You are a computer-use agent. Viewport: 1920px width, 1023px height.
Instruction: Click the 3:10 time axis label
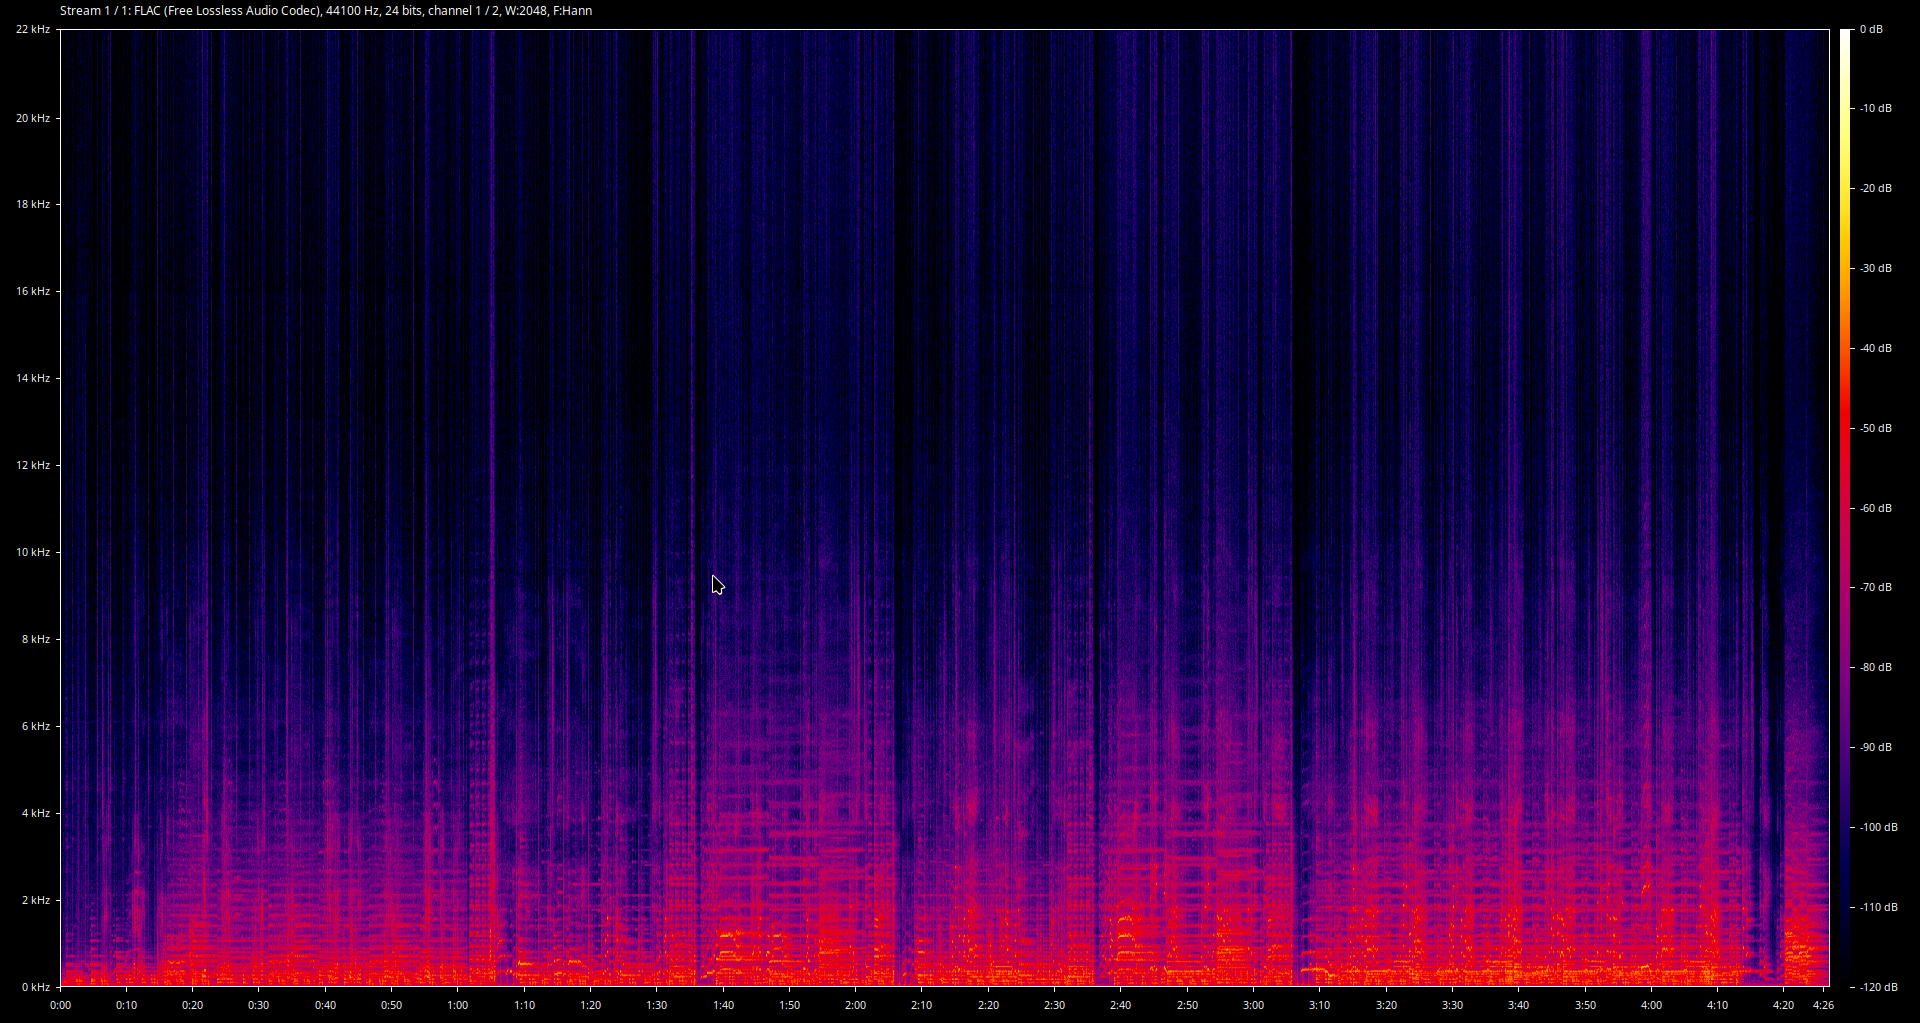point(1320,1005)
